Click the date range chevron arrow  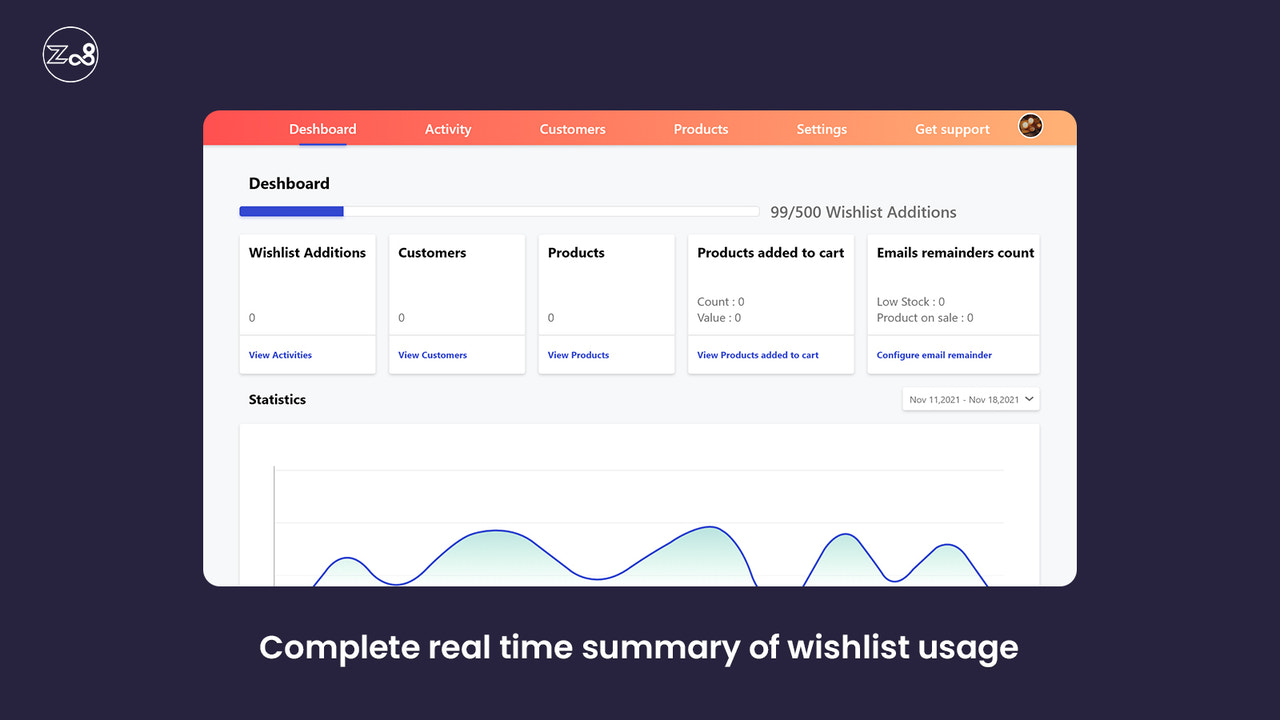point(1029,398)
